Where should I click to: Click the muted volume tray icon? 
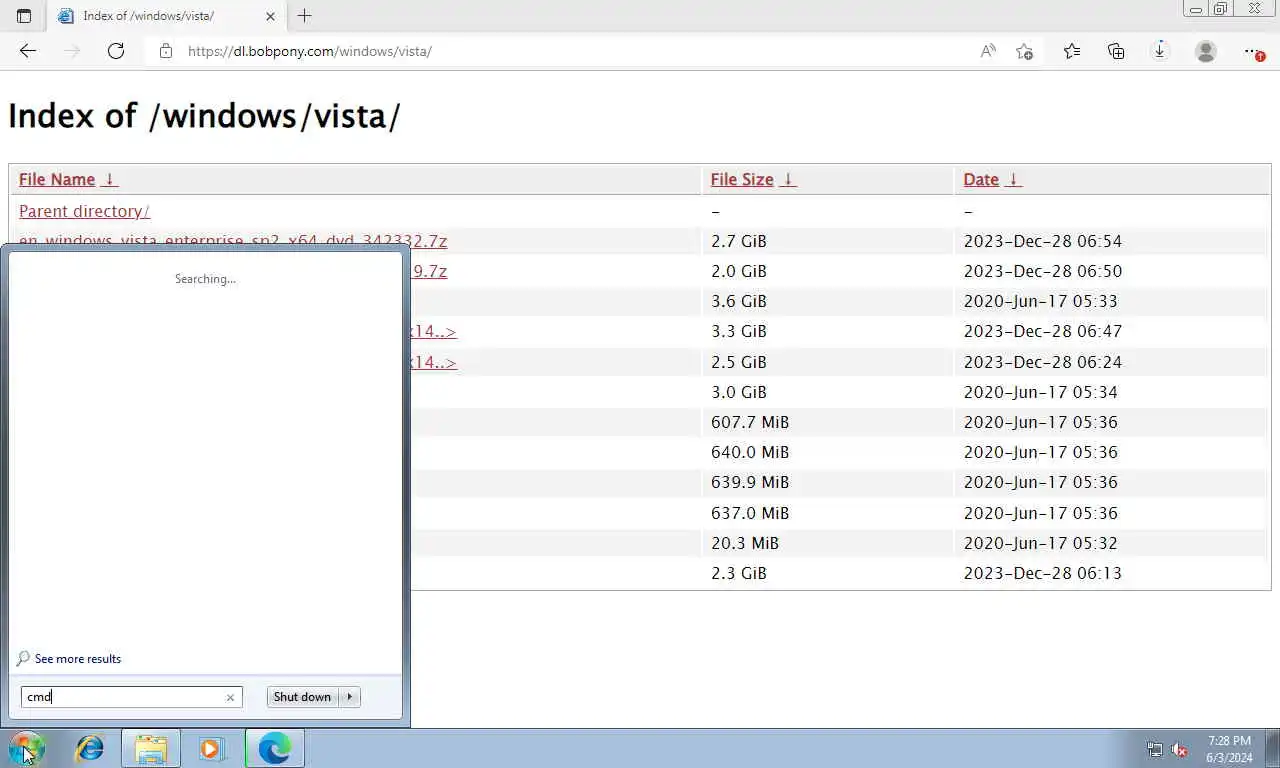(1179, 749)
